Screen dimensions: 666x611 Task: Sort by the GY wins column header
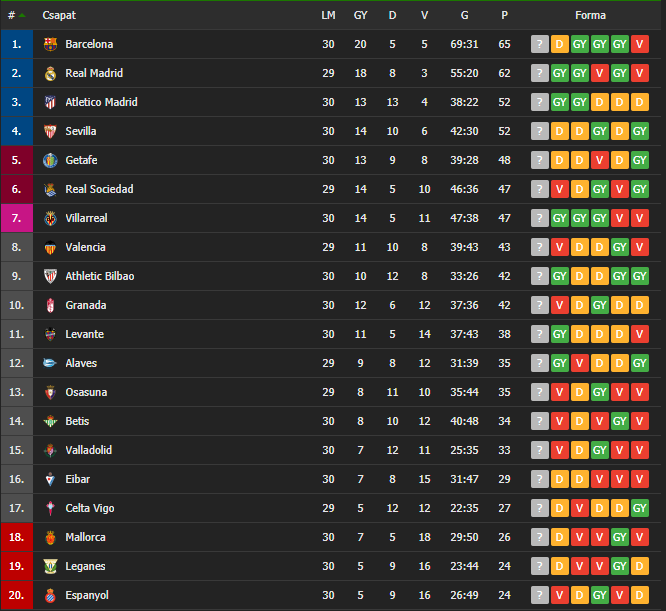point(360,15)
